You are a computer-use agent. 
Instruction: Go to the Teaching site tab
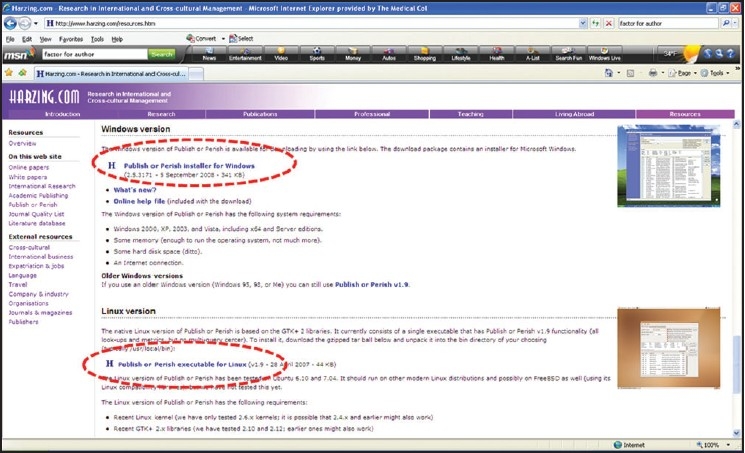coord(470,114)
